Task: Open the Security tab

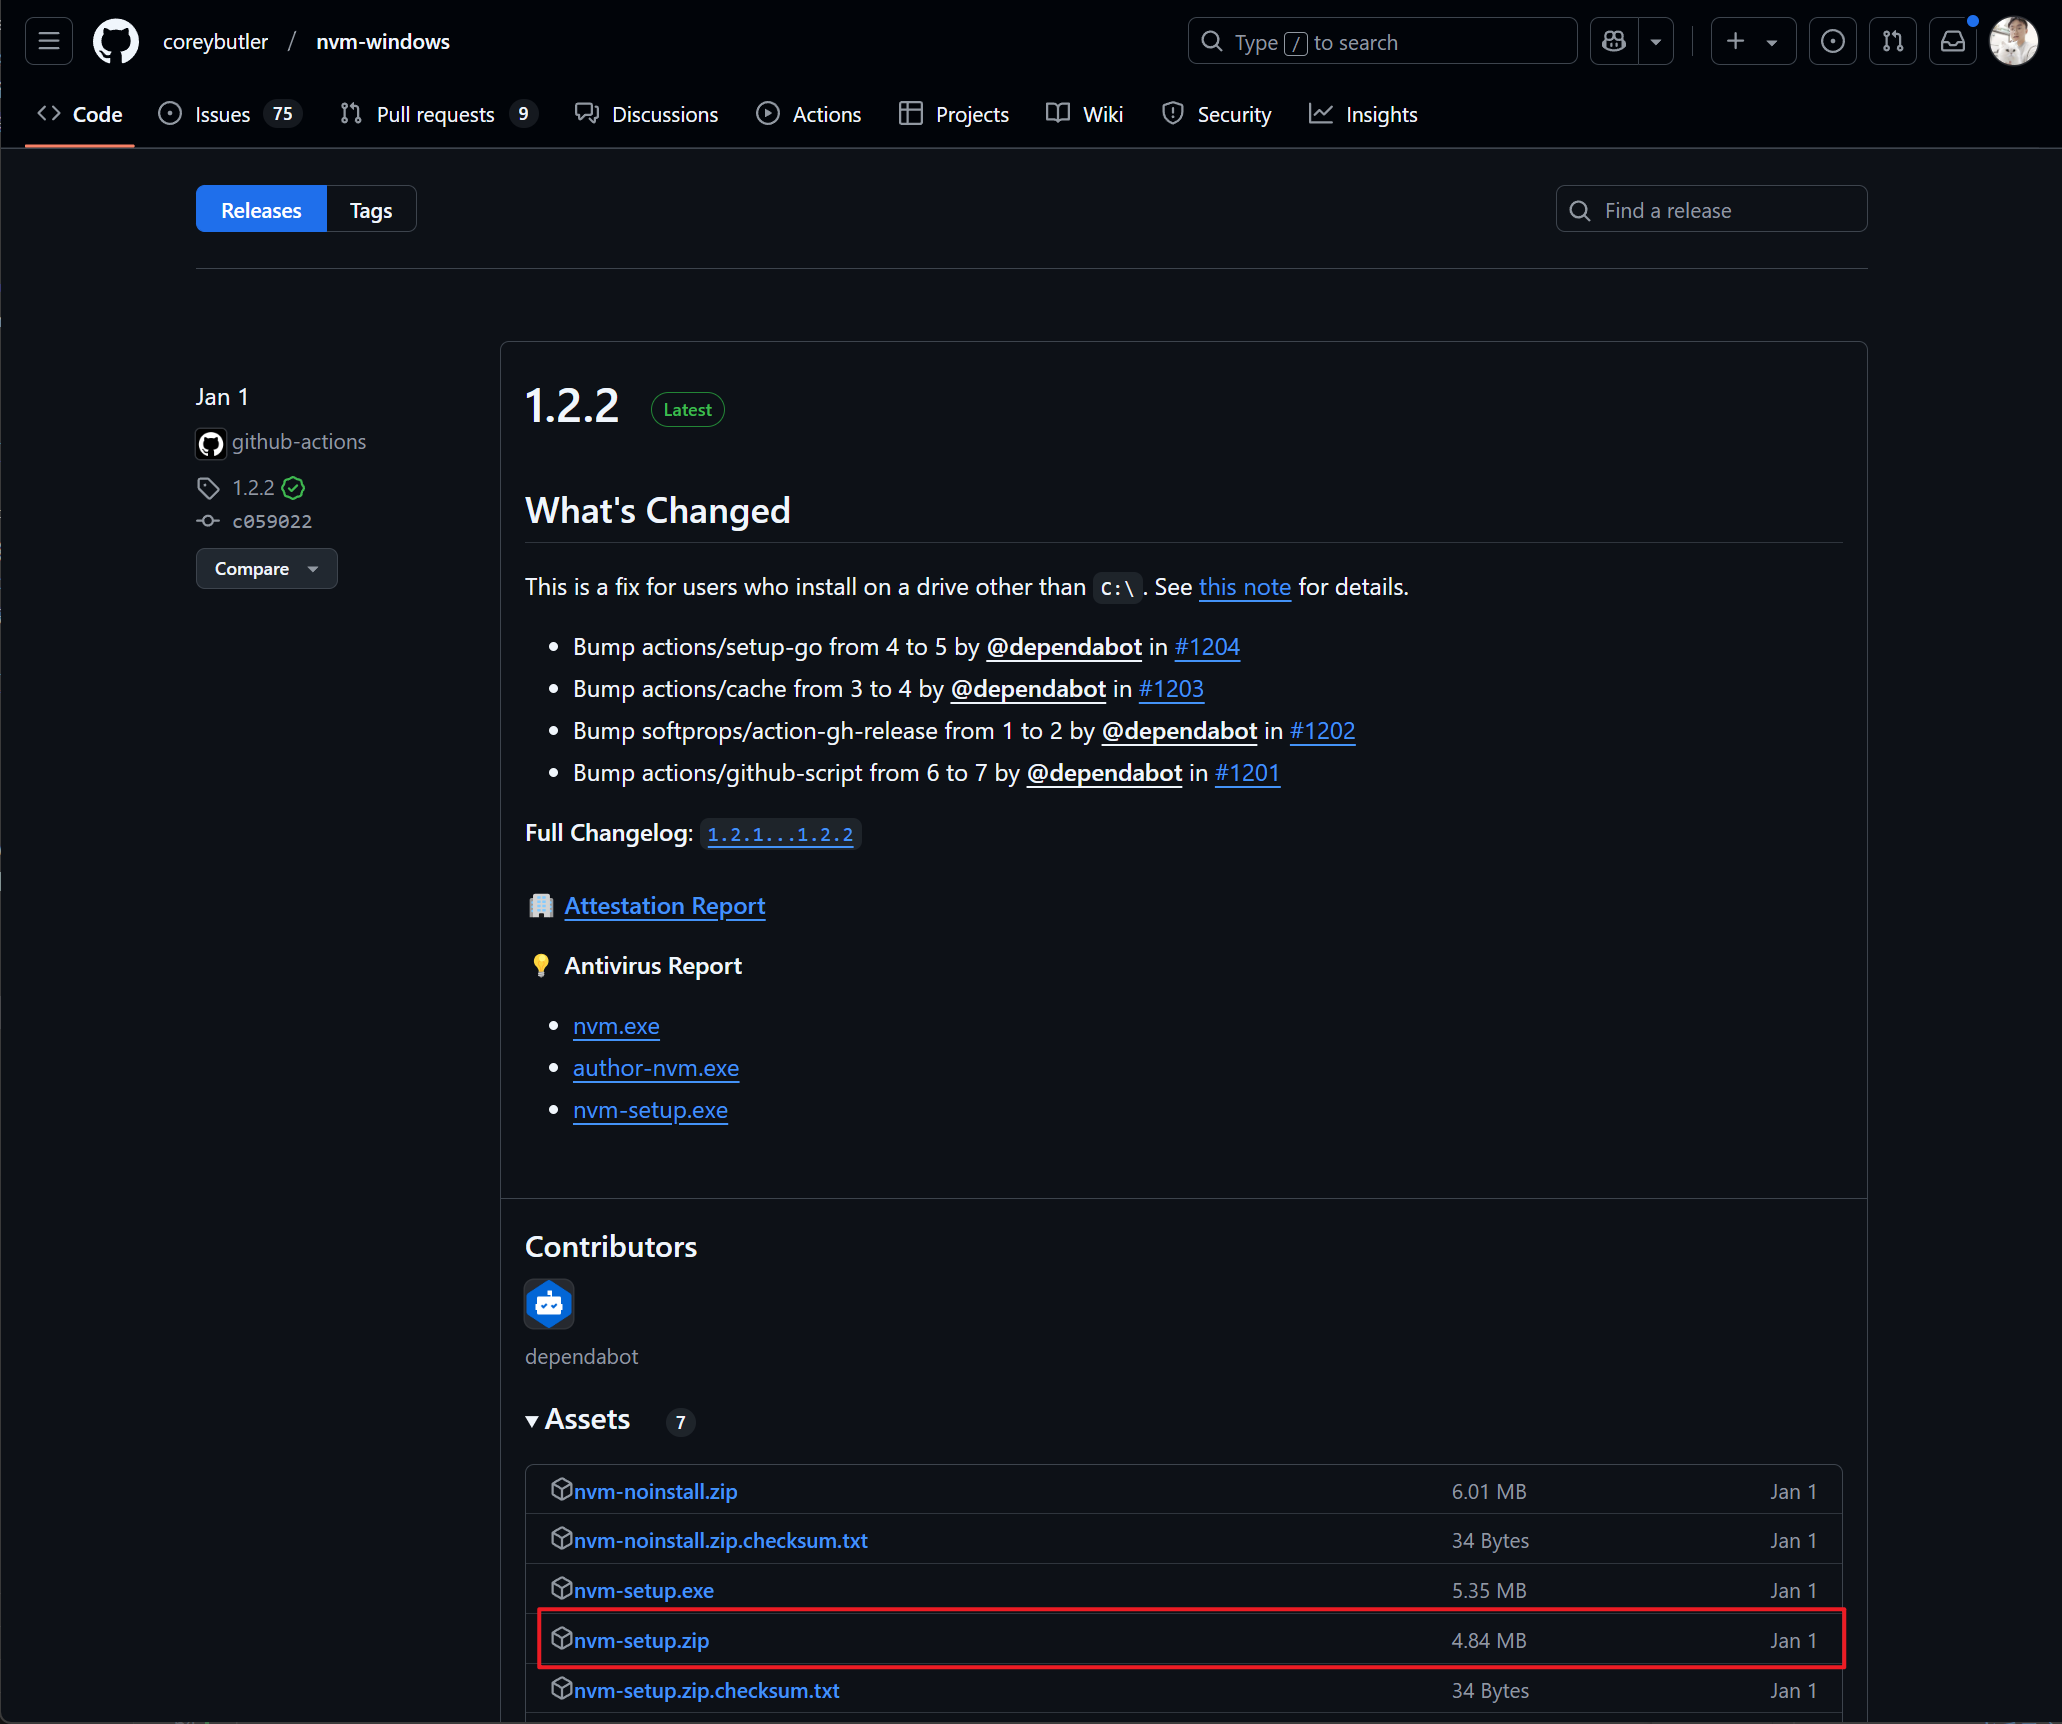Action: point(1216,114)
